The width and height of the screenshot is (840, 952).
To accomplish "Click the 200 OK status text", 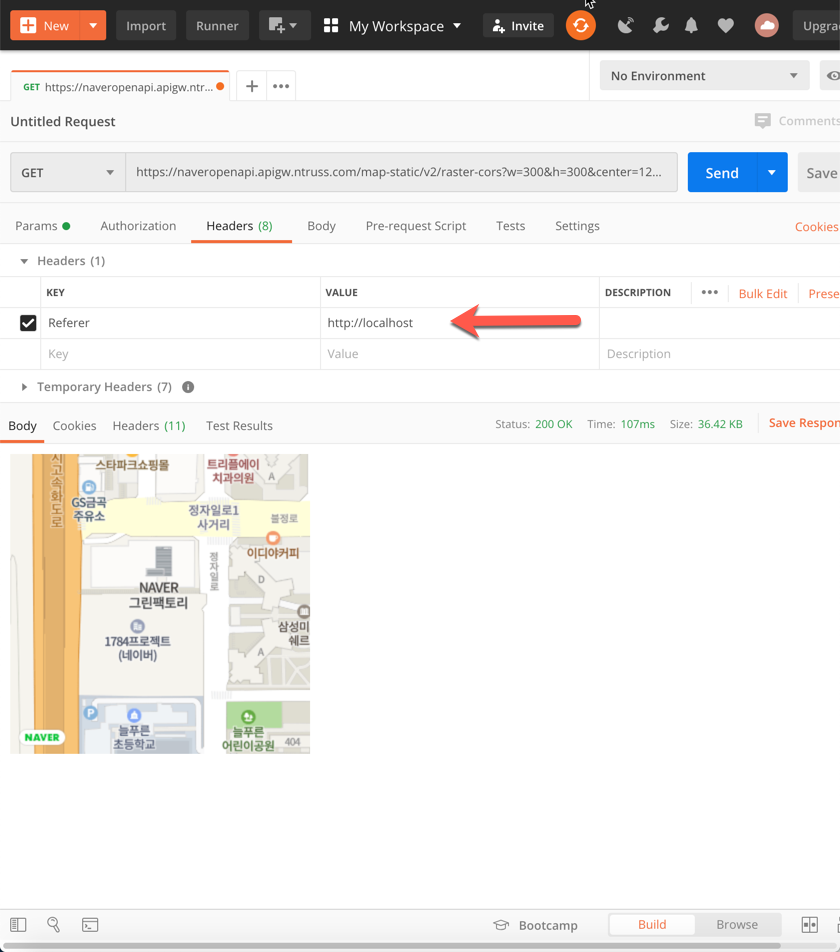I will click(554, 424).
